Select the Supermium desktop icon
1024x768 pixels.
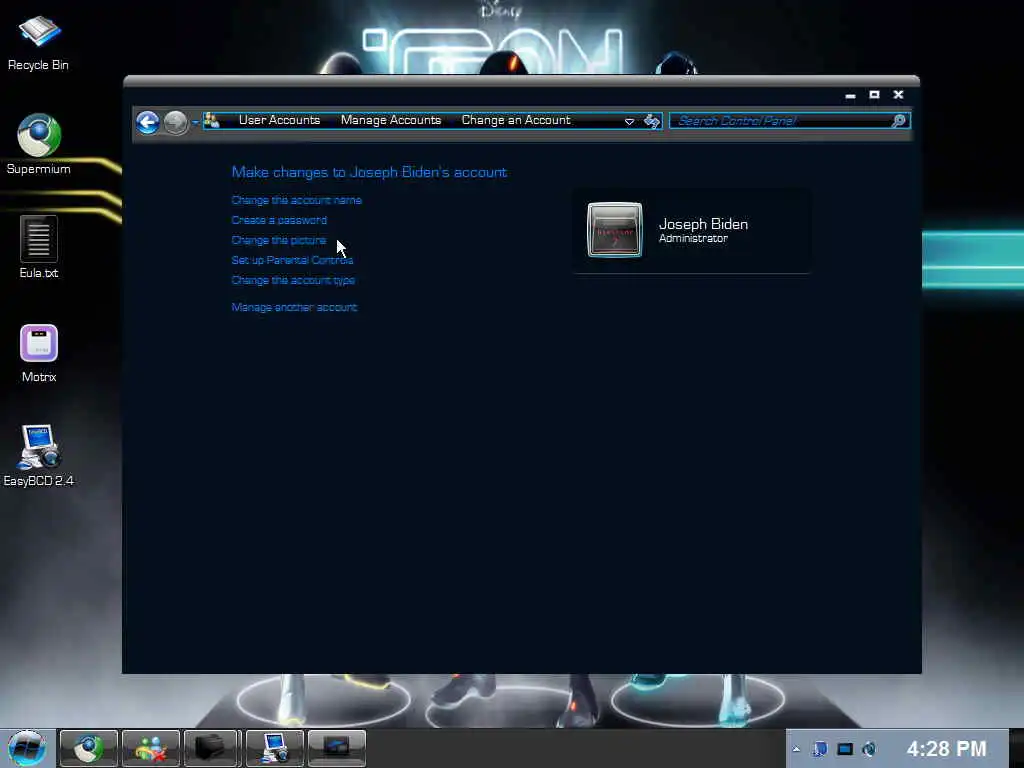pos(39,144)
